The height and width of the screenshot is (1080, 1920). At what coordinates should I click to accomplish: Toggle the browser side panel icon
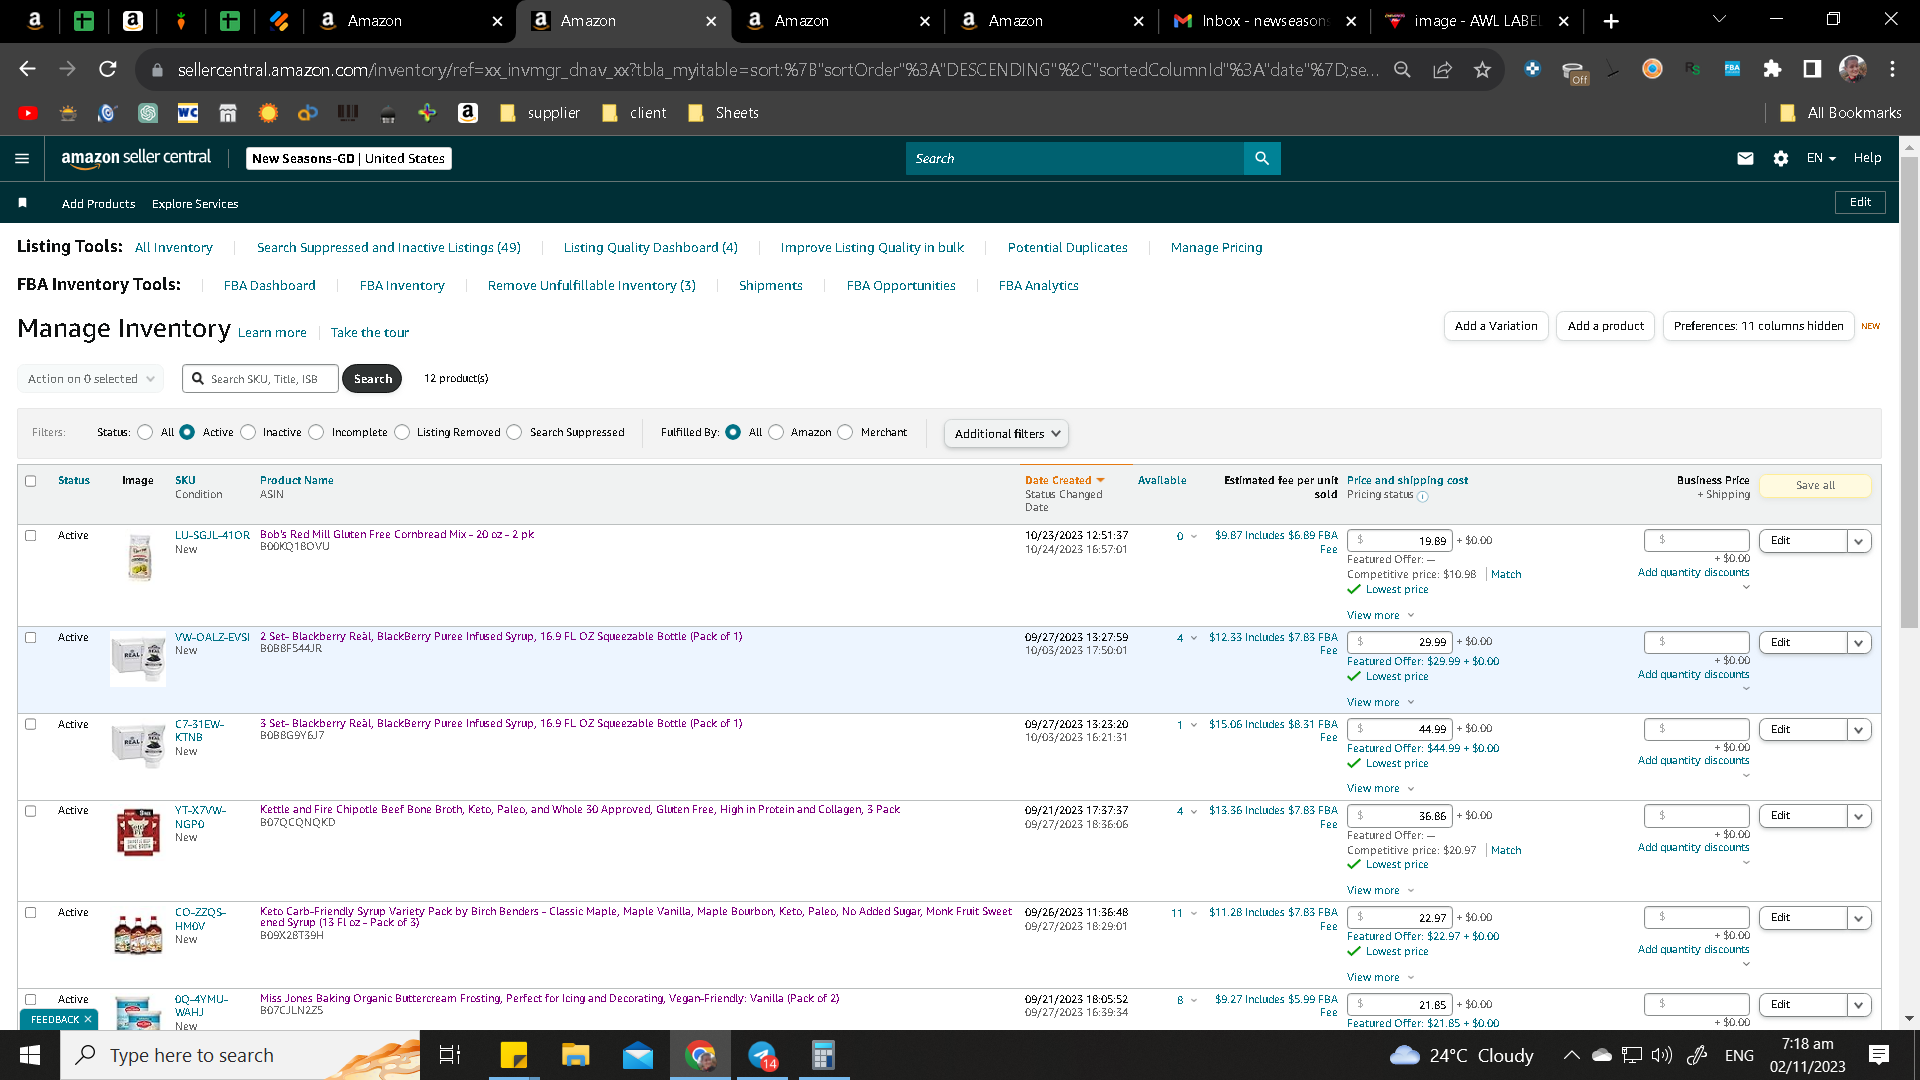pos(1812,69)
